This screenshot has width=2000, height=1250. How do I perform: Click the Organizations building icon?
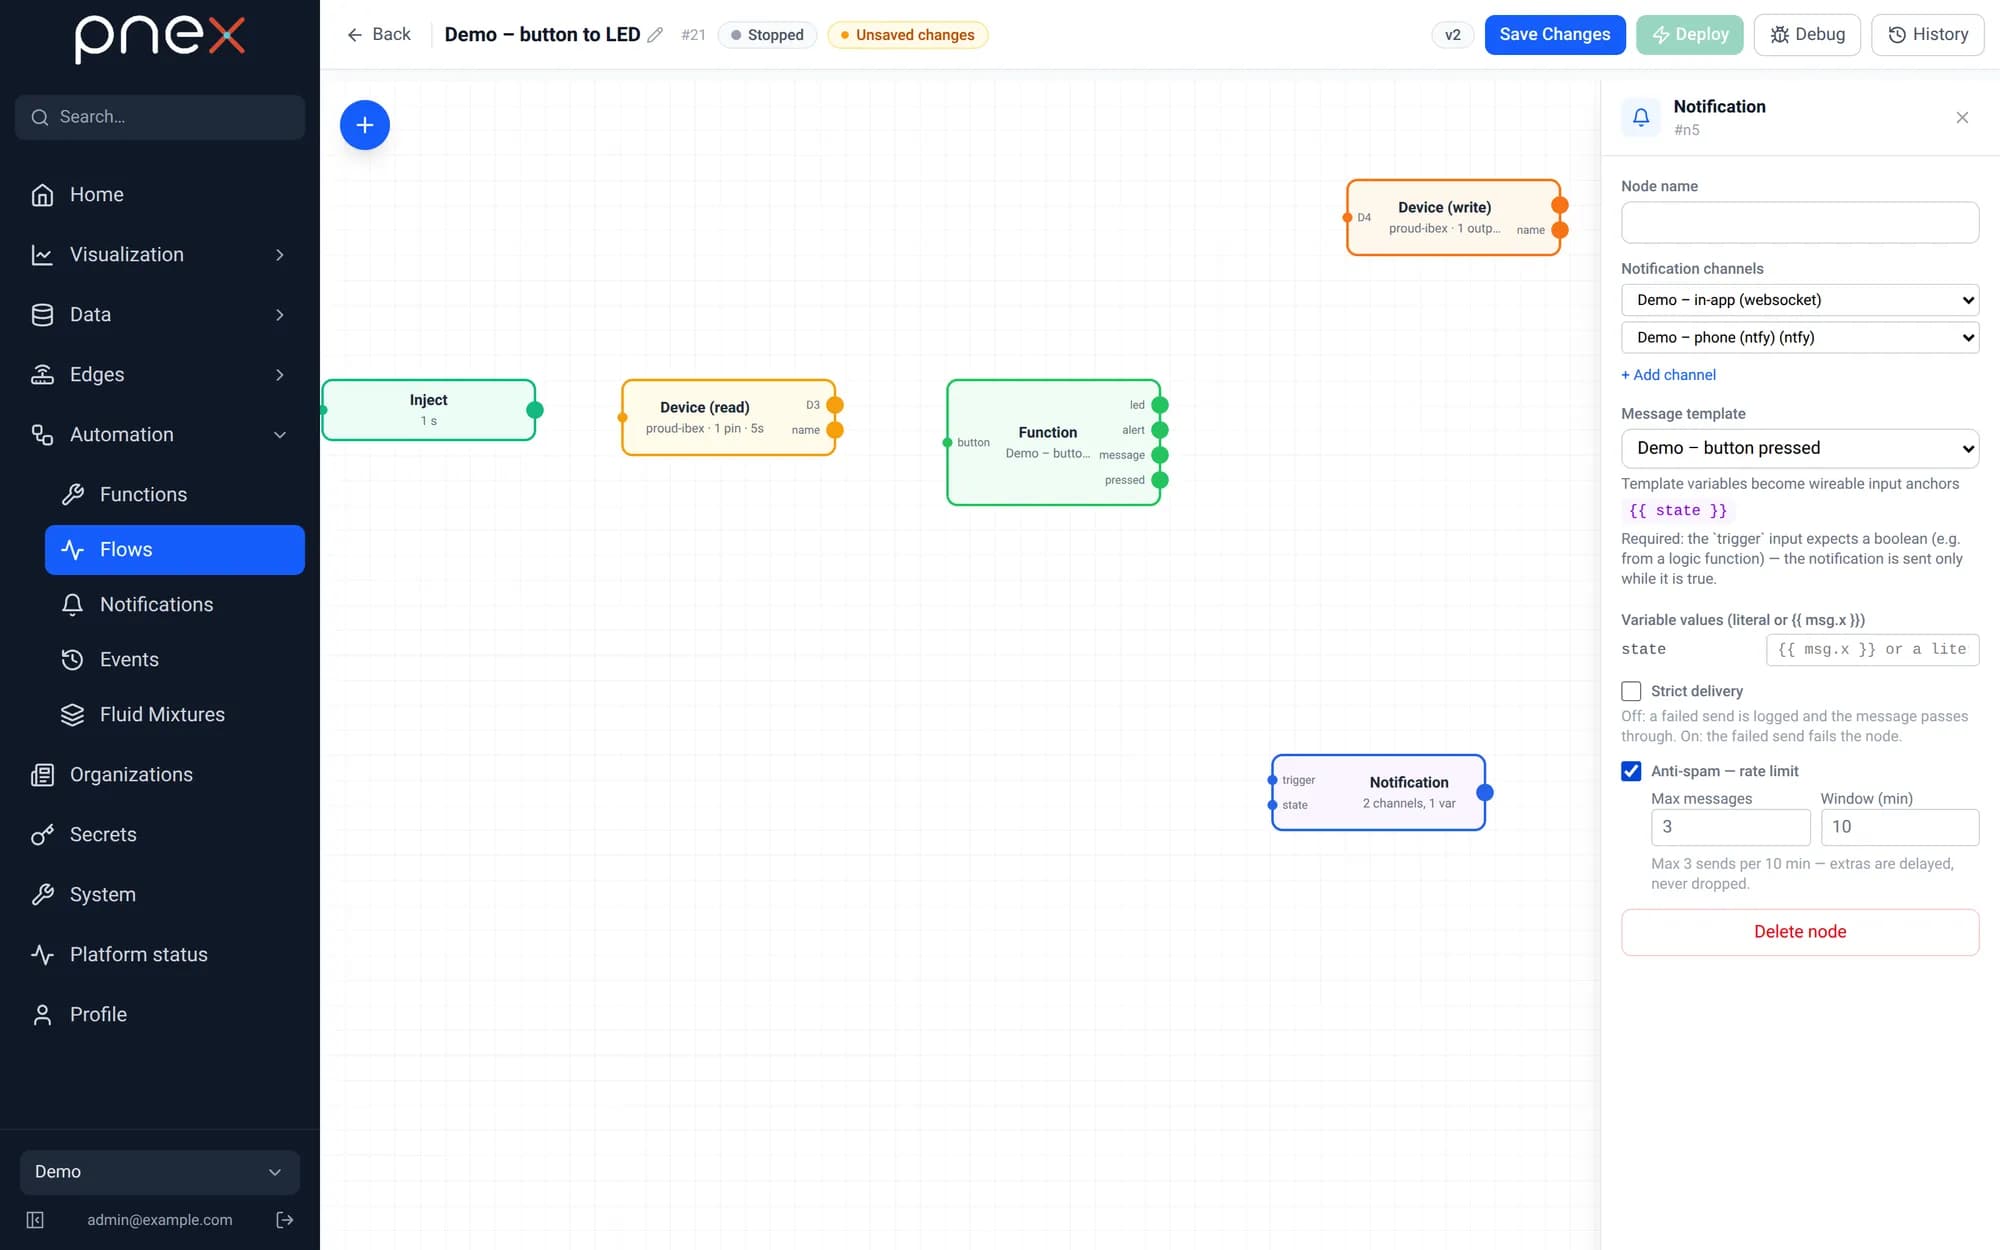point(42,775)
